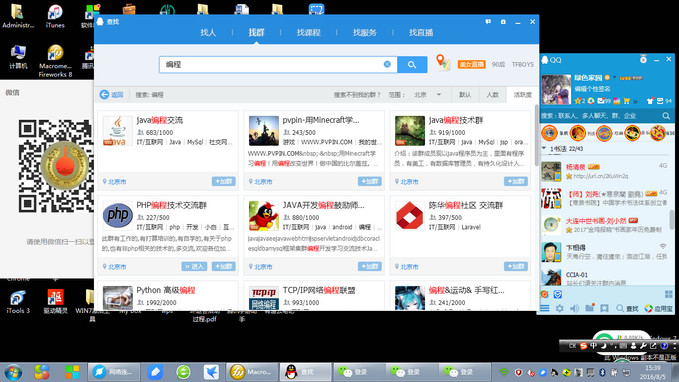This screenshot has height=382, width=679.
Task: Go back with the 返回 arrow
Action: tap(111, 94)
